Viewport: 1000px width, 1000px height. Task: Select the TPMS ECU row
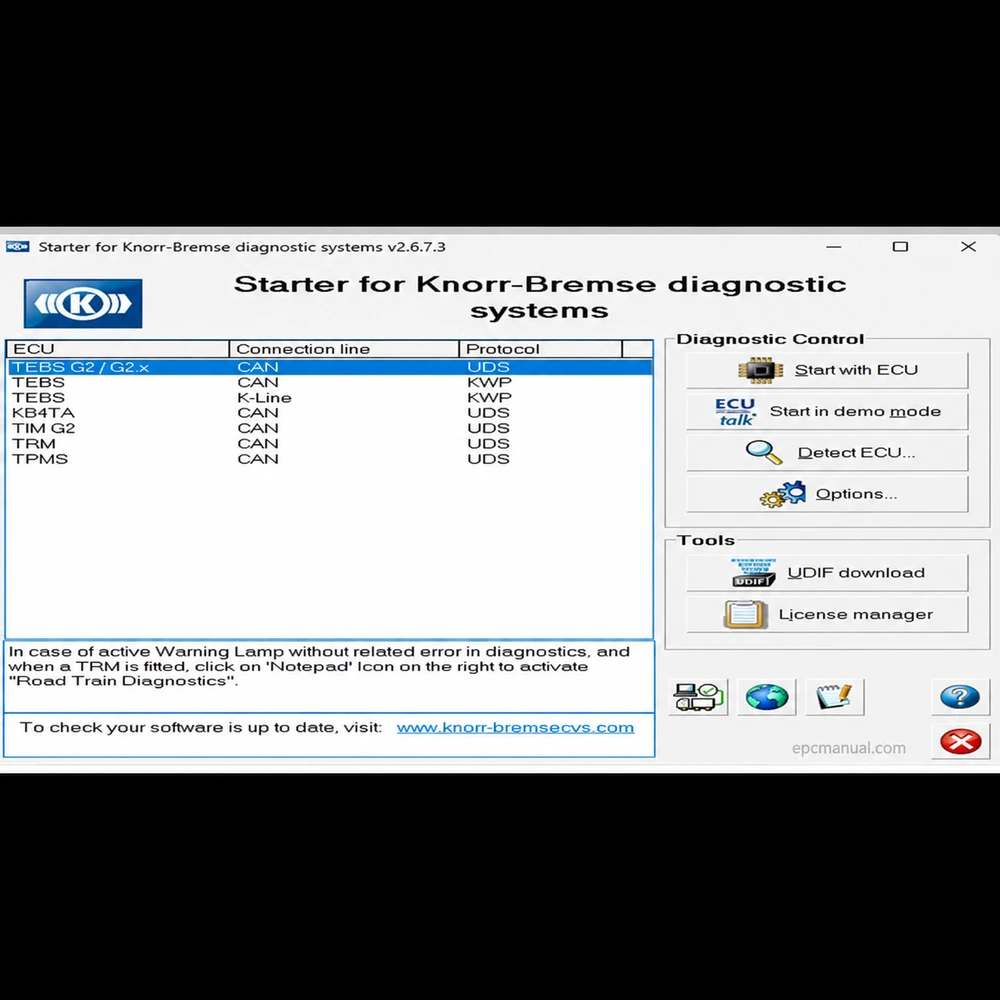329,459
